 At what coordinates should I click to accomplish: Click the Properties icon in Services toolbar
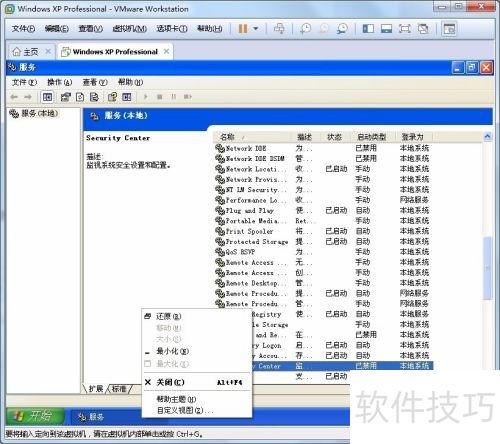pos(66,97)
